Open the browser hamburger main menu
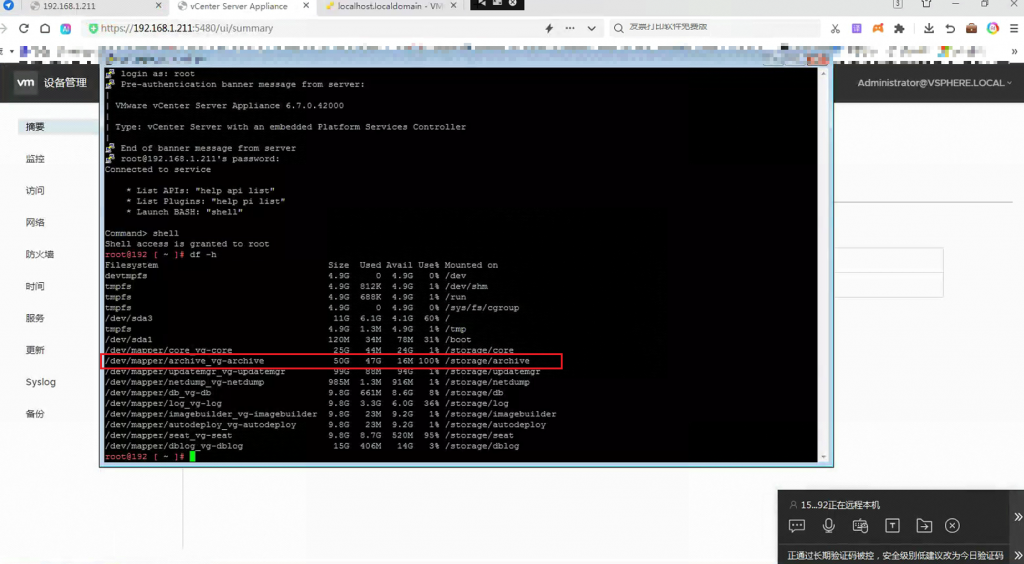This screenshot has width=1024, height=564. pyautogui.click(x=1015, y=29)
